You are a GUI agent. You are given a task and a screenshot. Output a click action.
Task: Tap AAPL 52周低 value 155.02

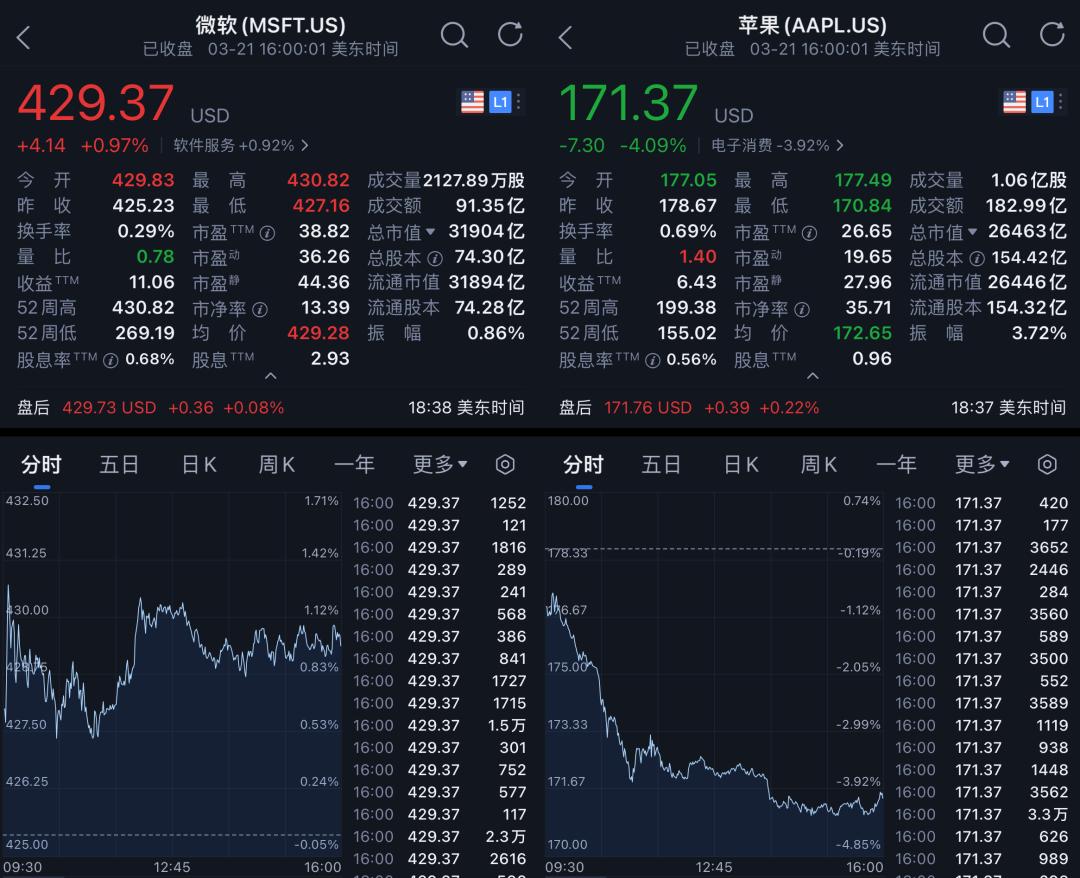click(687, 333)
